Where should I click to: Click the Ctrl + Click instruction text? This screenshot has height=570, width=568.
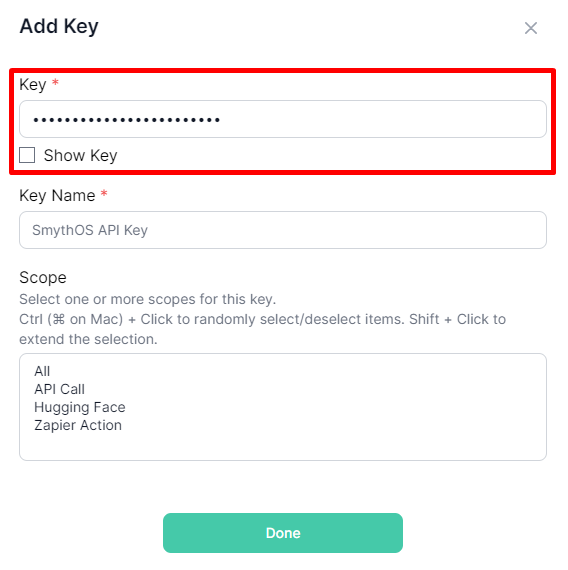pyautogui.click(x=263, y=320)
